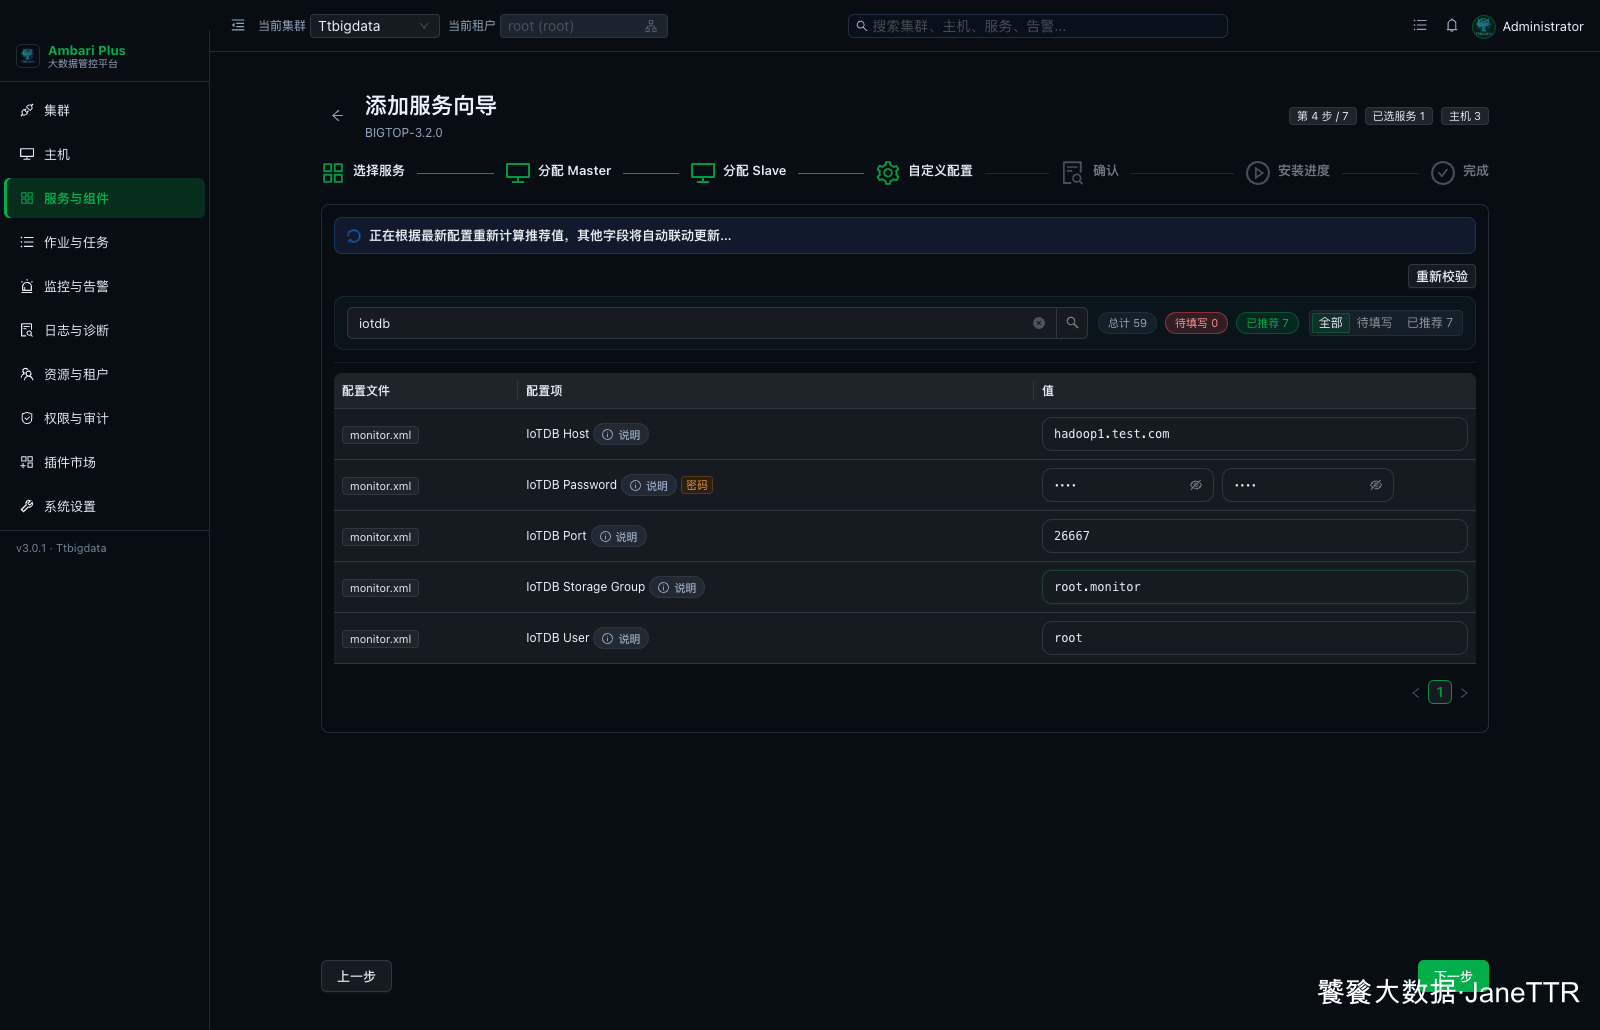Click the 主机 3 badge

pos(1465,116)
